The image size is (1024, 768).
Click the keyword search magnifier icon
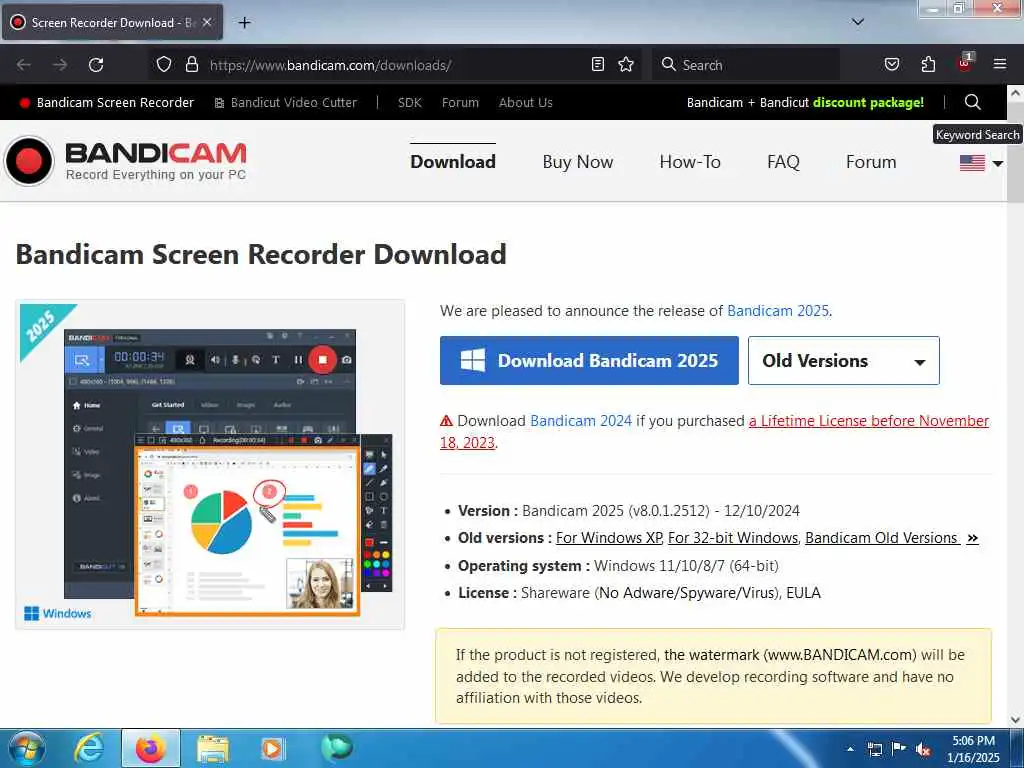972,102
